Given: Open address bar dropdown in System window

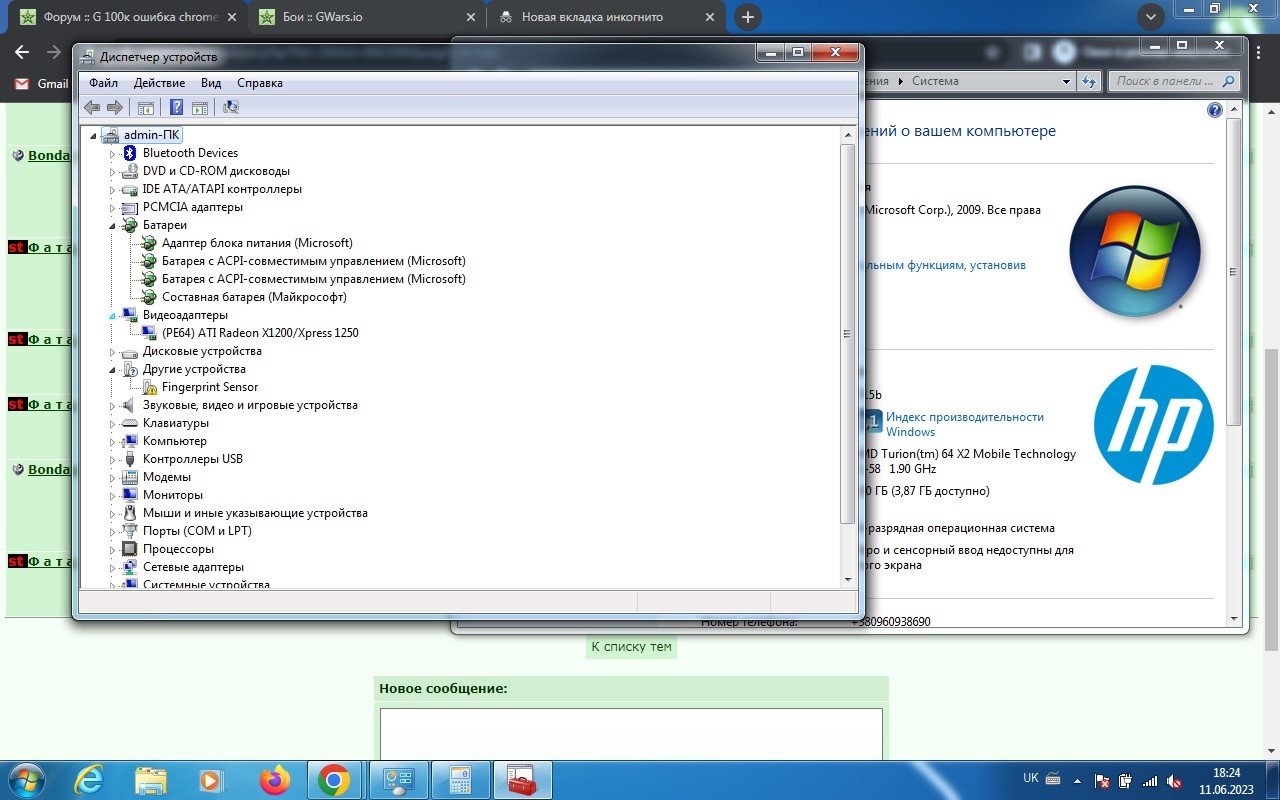Looking at the screenshot, I should pyautogui.click(x=1066, y=81).
